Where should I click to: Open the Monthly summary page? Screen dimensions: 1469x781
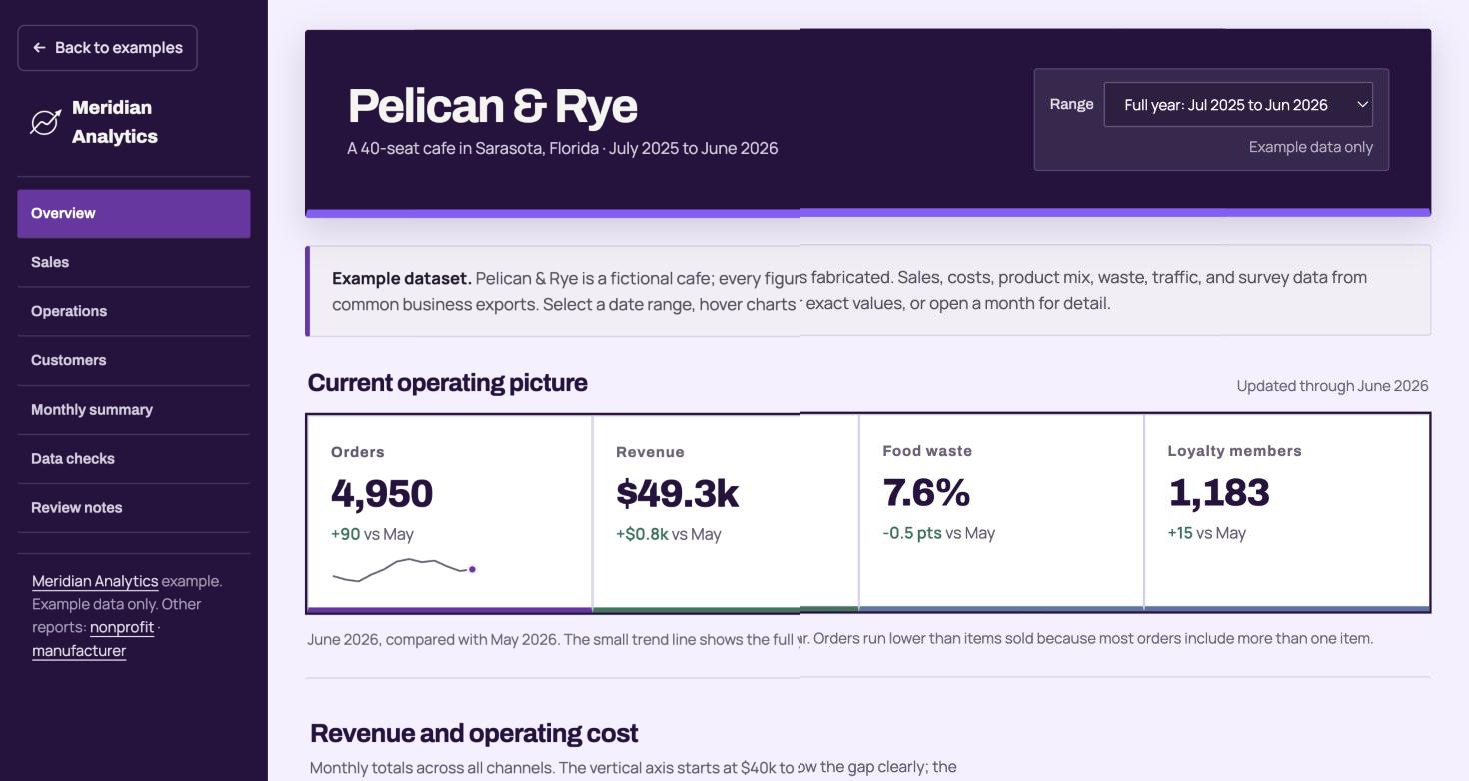tap(134, 410)
